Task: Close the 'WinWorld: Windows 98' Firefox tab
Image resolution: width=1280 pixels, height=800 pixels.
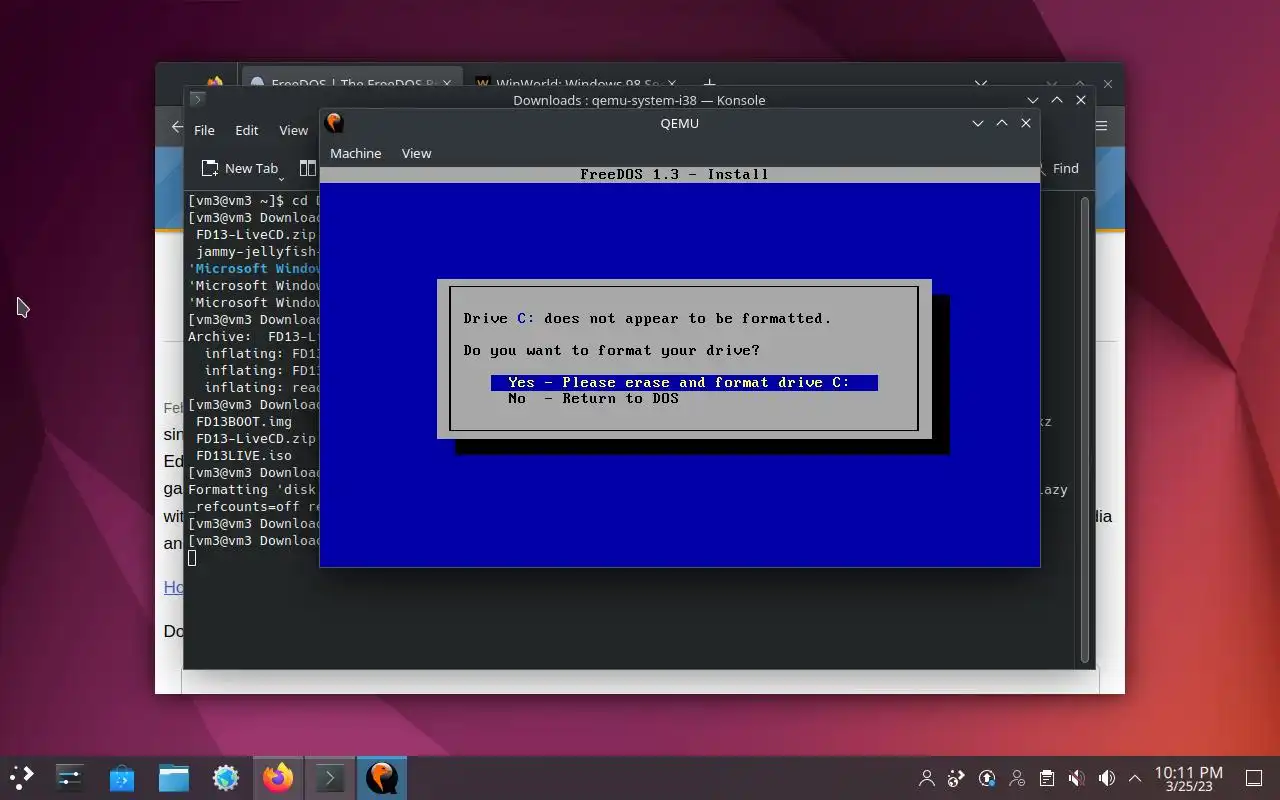Action: (672, 84)
